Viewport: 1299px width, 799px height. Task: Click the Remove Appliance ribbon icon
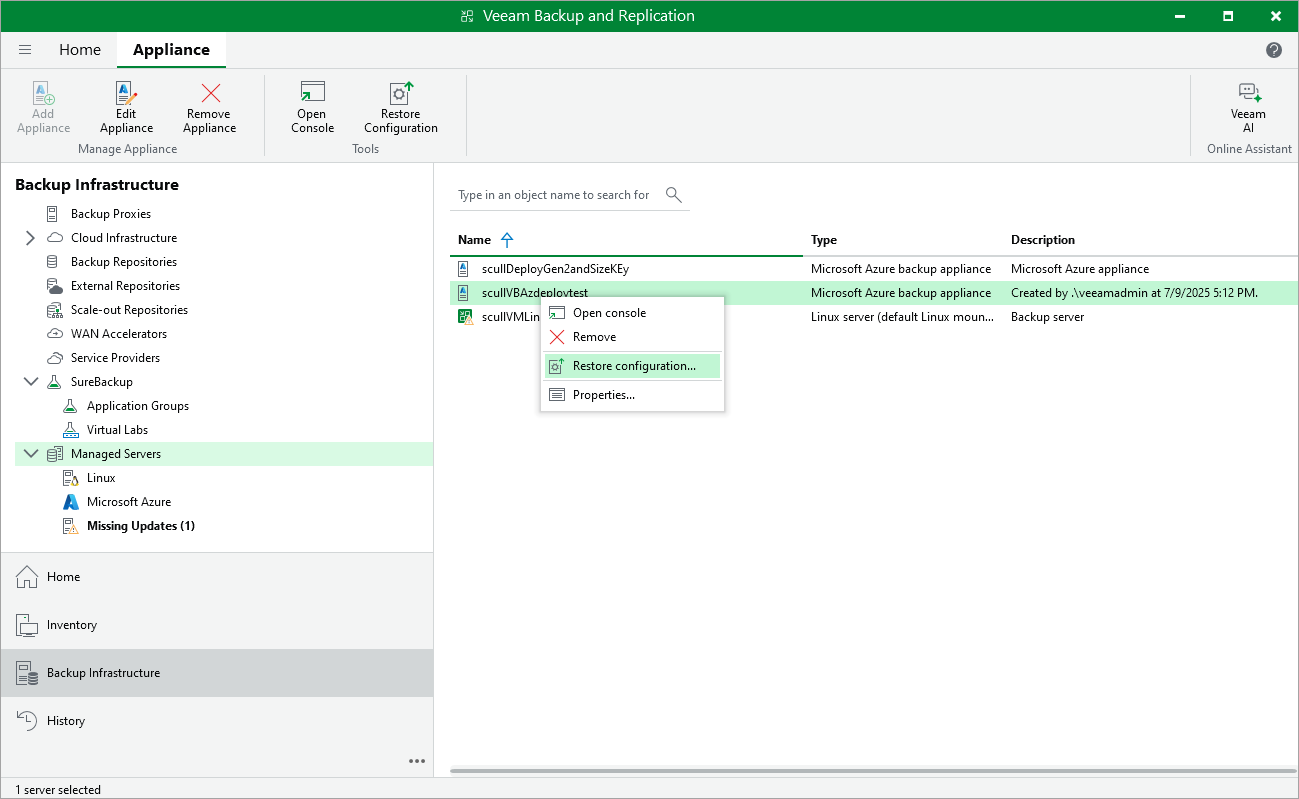pos(210,93)
